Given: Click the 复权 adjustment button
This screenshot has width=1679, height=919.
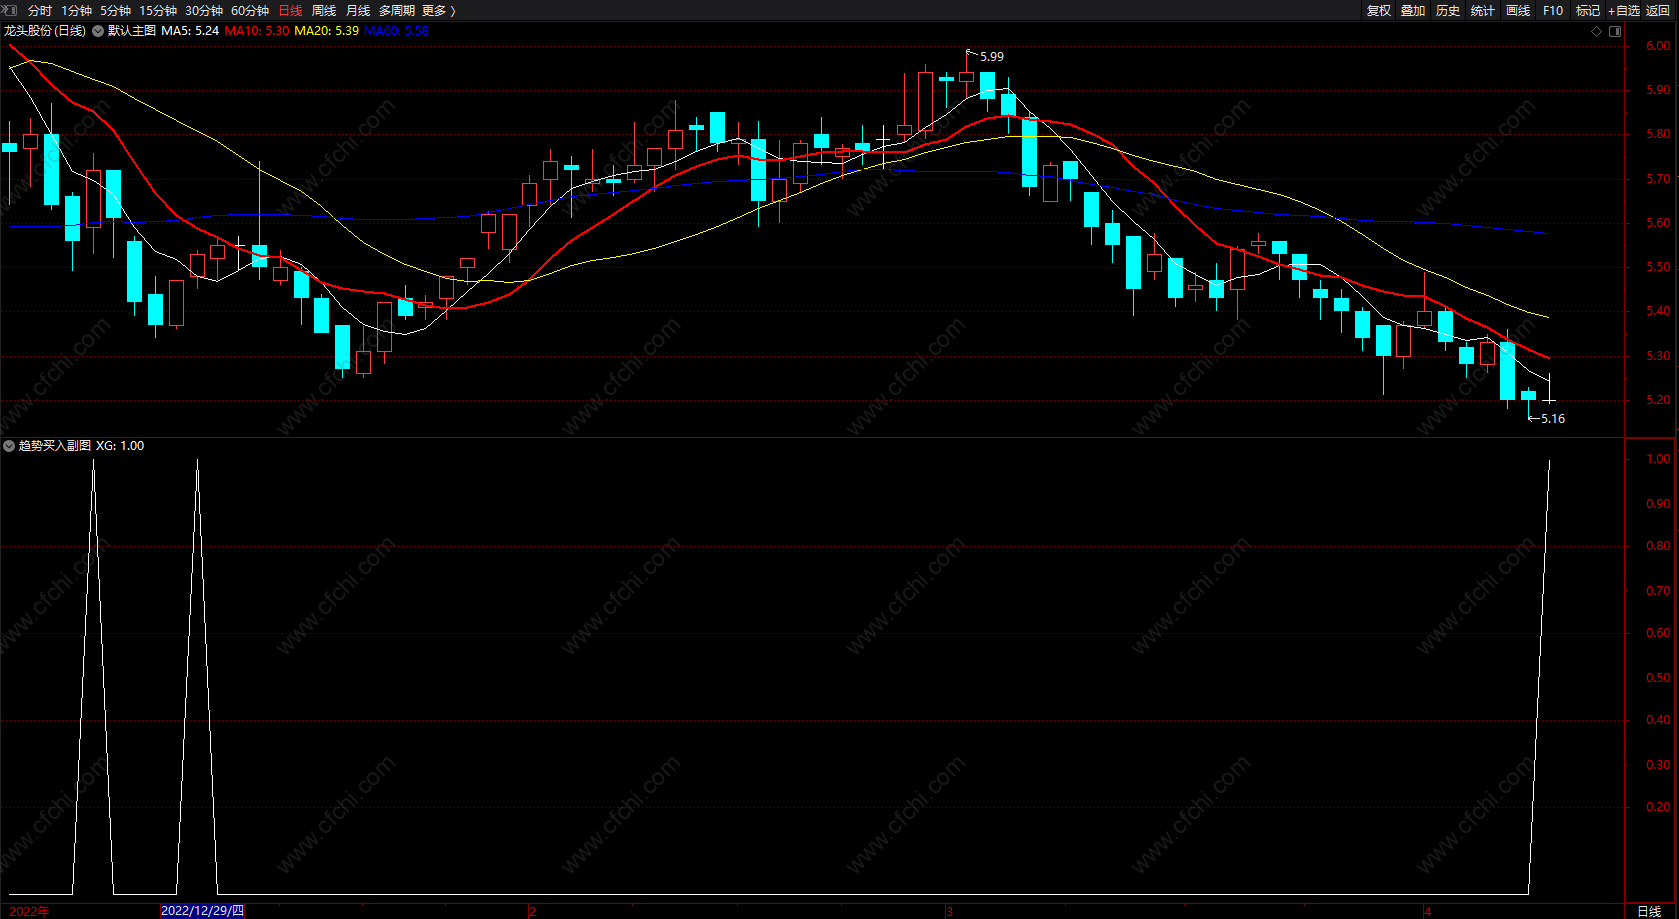Looking at the screenshot, I should (x=1379, y=11).
